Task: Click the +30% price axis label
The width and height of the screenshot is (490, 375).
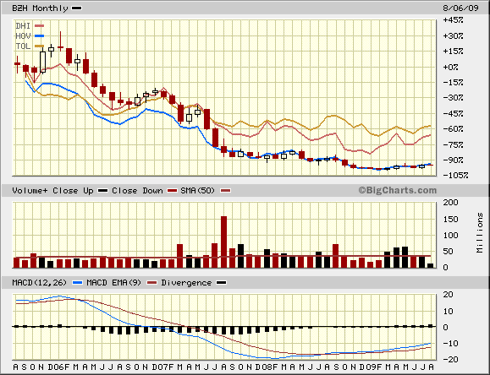Action: (x=453, y=36)
